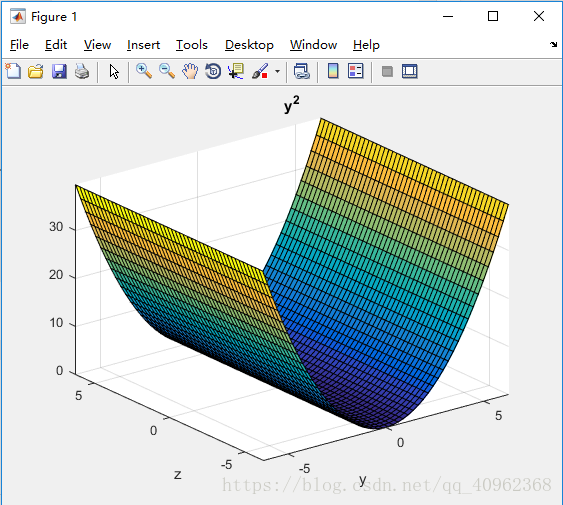Save the figure with the floppy icon

point(59,71)
